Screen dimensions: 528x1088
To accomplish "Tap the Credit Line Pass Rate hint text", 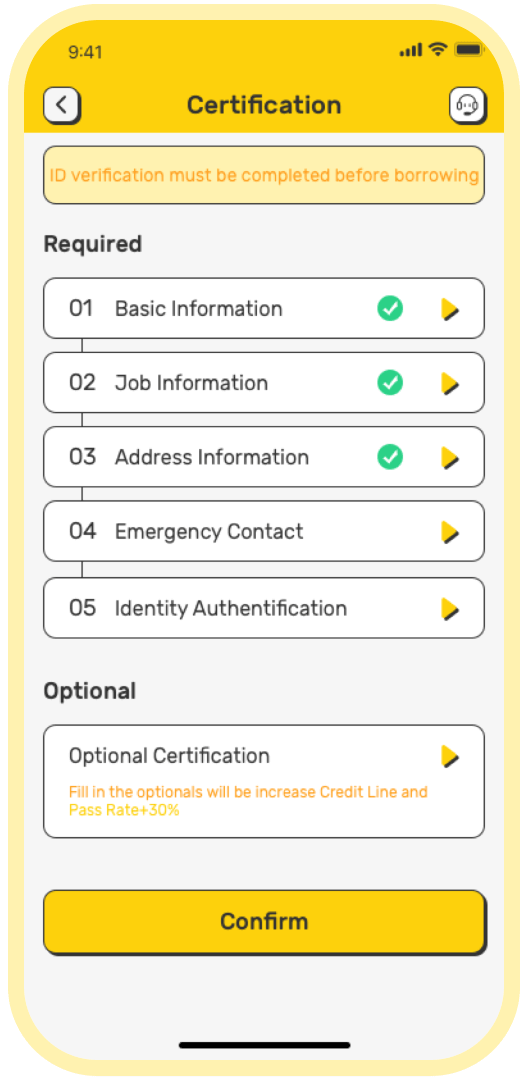I will [248, 801].
